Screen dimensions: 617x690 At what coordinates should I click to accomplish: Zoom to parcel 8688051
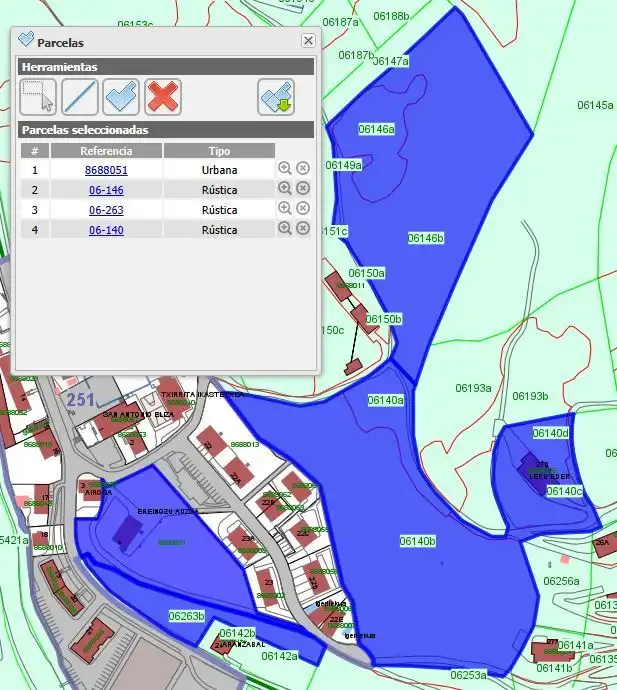285,168
